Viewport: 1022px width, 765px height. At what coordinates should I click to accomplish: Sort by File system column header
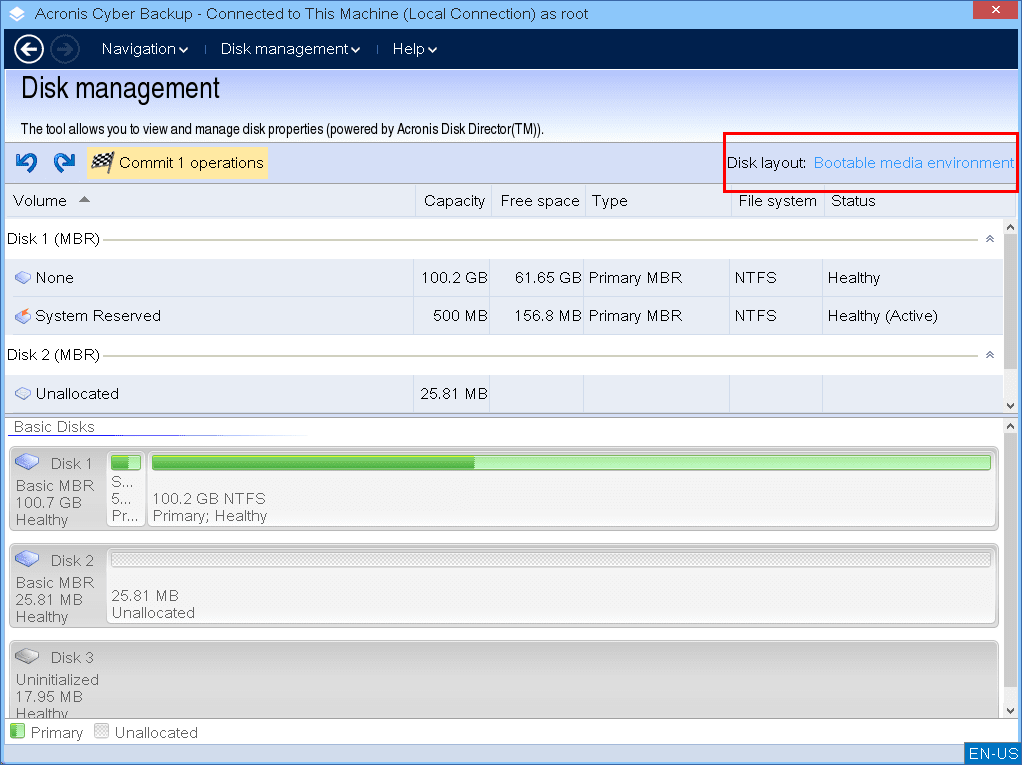click(778, 201)
